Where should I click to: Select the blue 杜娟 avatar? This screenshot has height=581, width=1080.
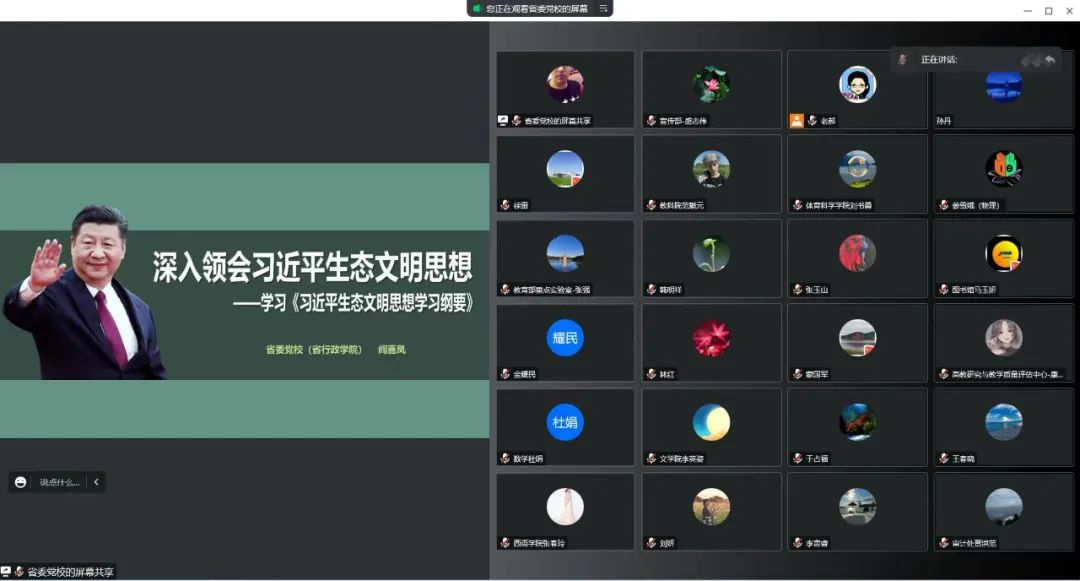coord(565,422)
